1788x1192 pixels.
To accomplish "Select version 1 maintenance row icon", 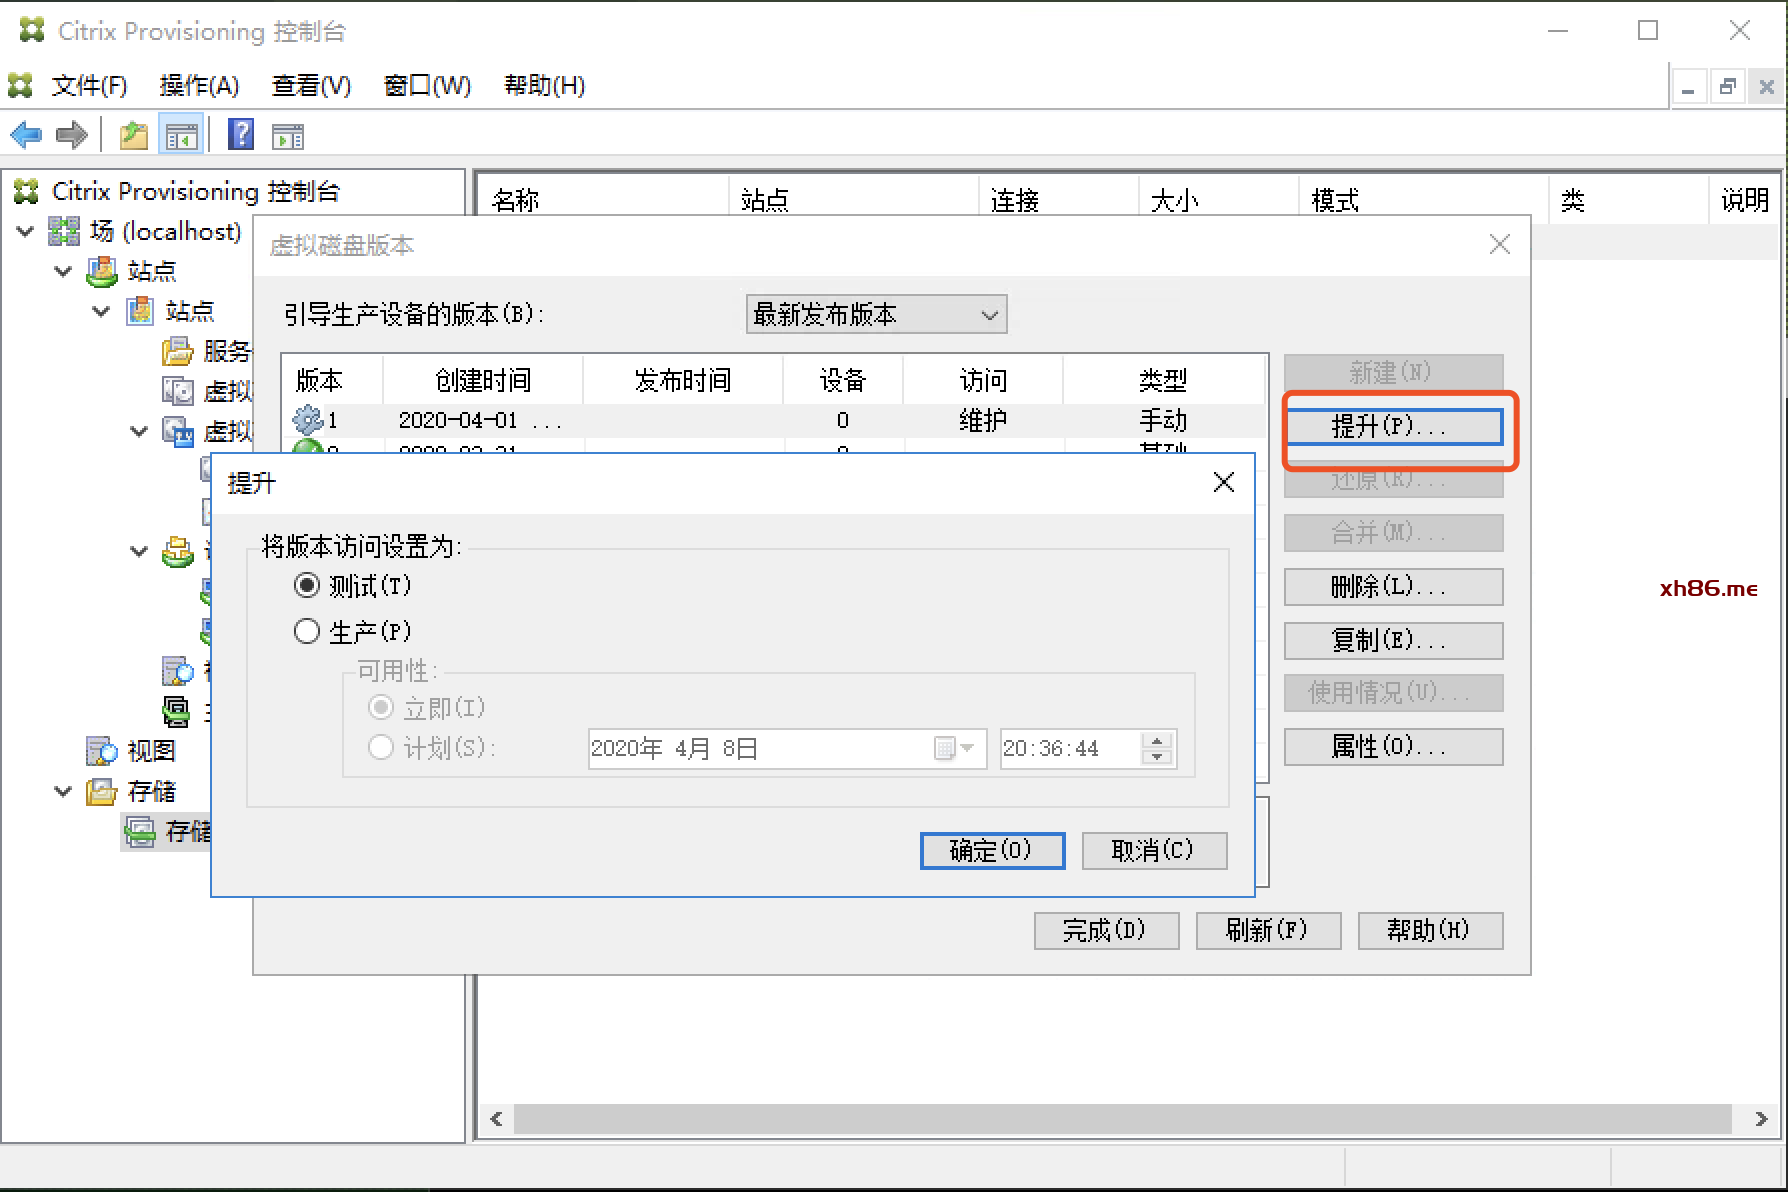I will [x=307, y=420].
